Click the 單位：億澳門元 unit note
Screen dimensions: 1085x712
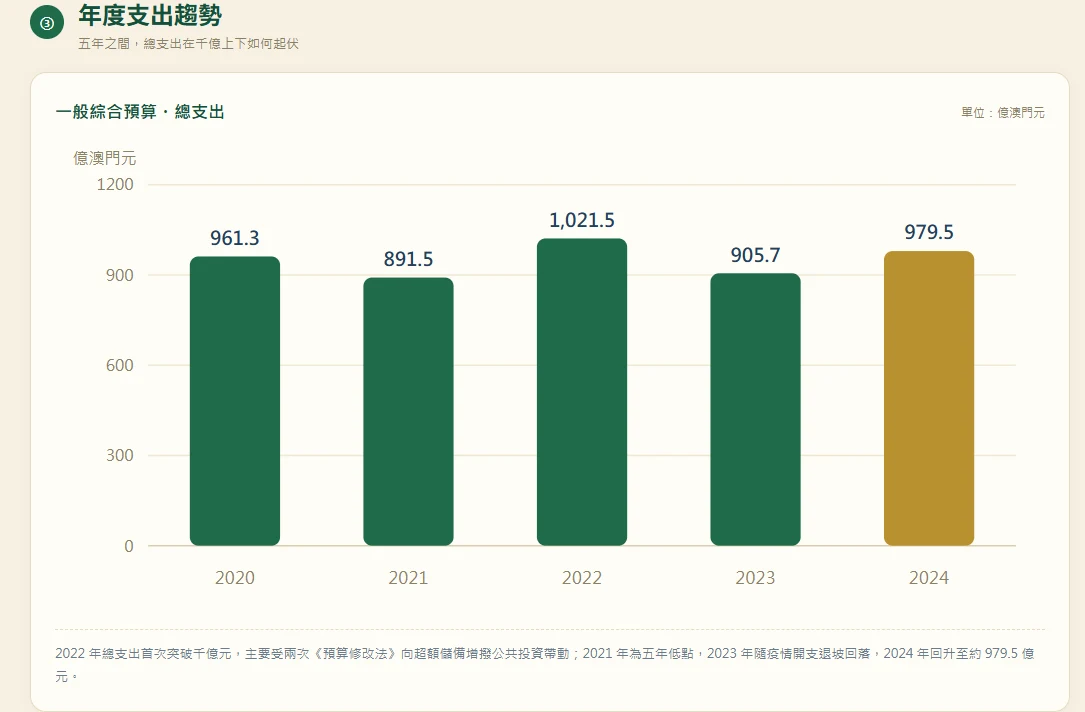(x=1003, y=112)
